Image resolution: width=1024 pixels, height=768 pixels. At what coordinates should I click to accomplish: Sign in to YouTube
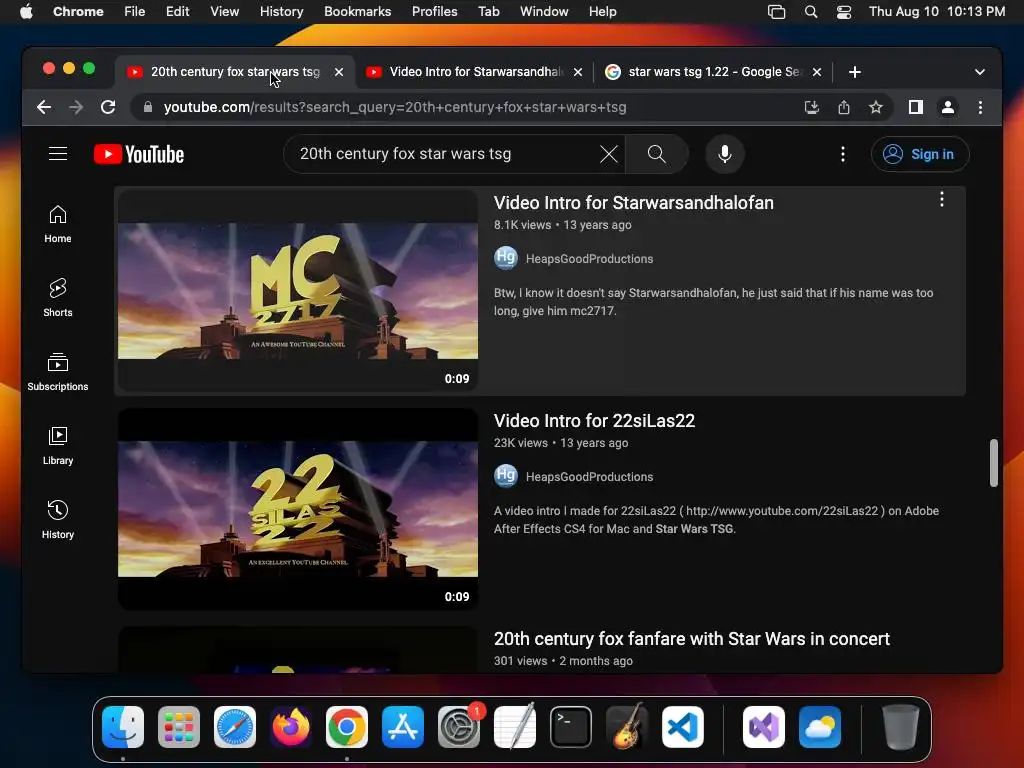(920, 154)
